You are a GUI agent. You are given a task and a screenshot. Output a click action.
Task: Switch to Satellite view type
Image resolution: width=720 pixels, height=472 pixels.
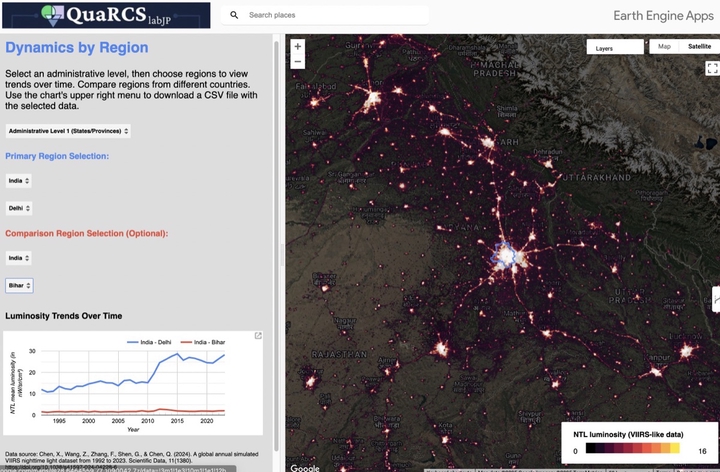click(x=698, y=47)
